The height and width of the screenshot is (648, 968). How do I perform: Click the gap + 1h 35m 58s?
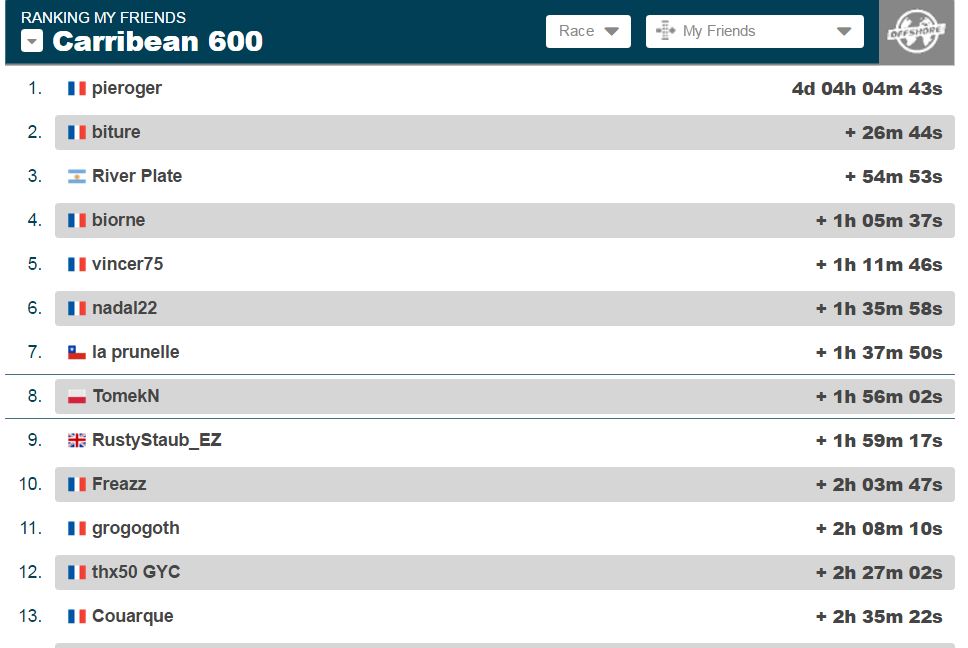coord(879,309)
